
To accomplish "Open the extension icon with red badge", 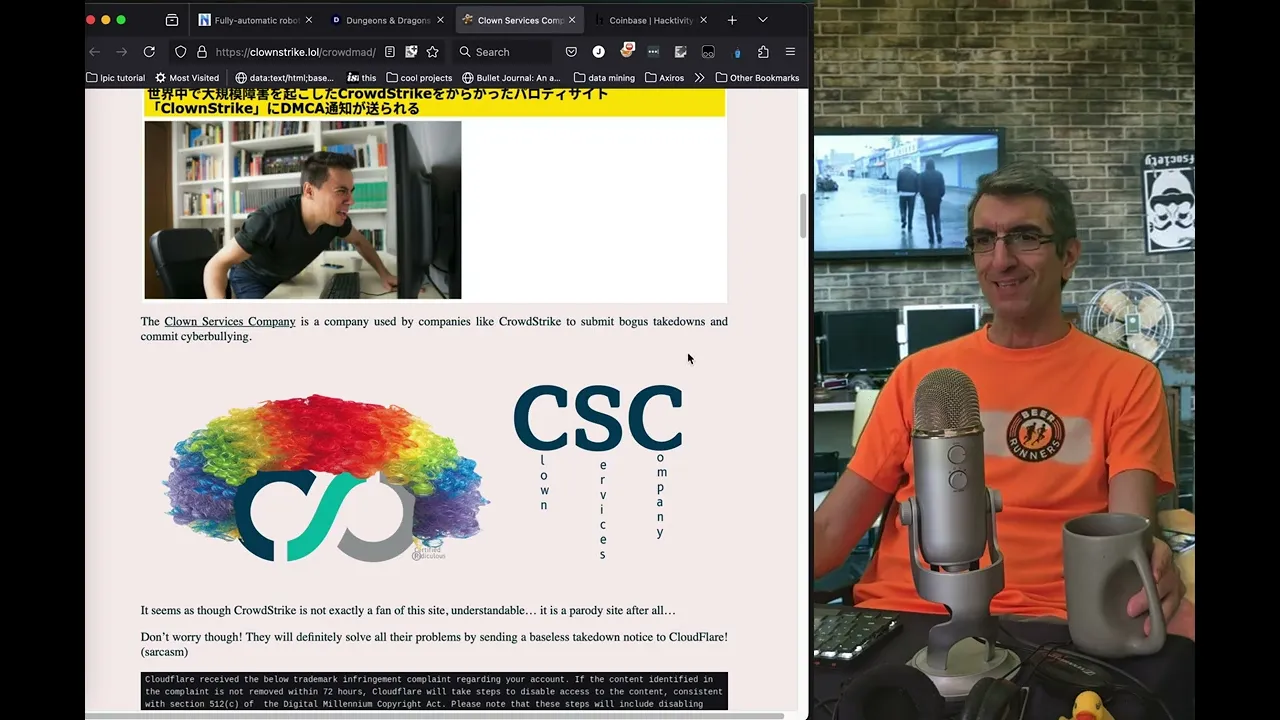I will (x=627, y=50).
